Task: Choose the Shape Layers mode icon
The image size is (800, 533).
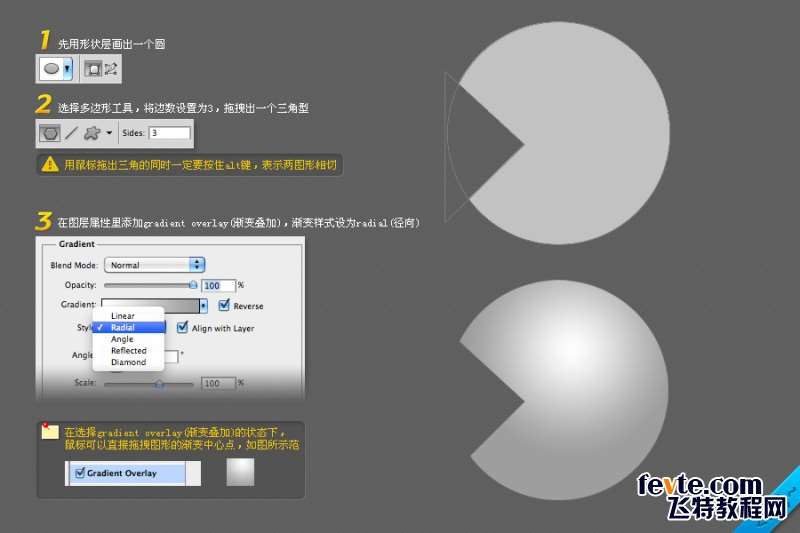Action: click(93, 69)
